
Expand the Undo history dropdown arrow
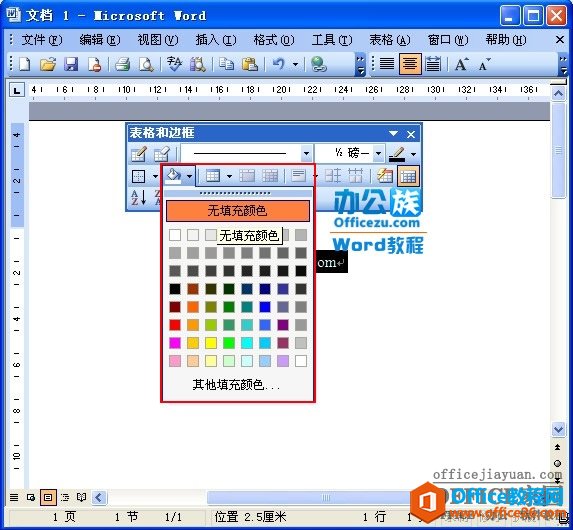pos(295,65)
